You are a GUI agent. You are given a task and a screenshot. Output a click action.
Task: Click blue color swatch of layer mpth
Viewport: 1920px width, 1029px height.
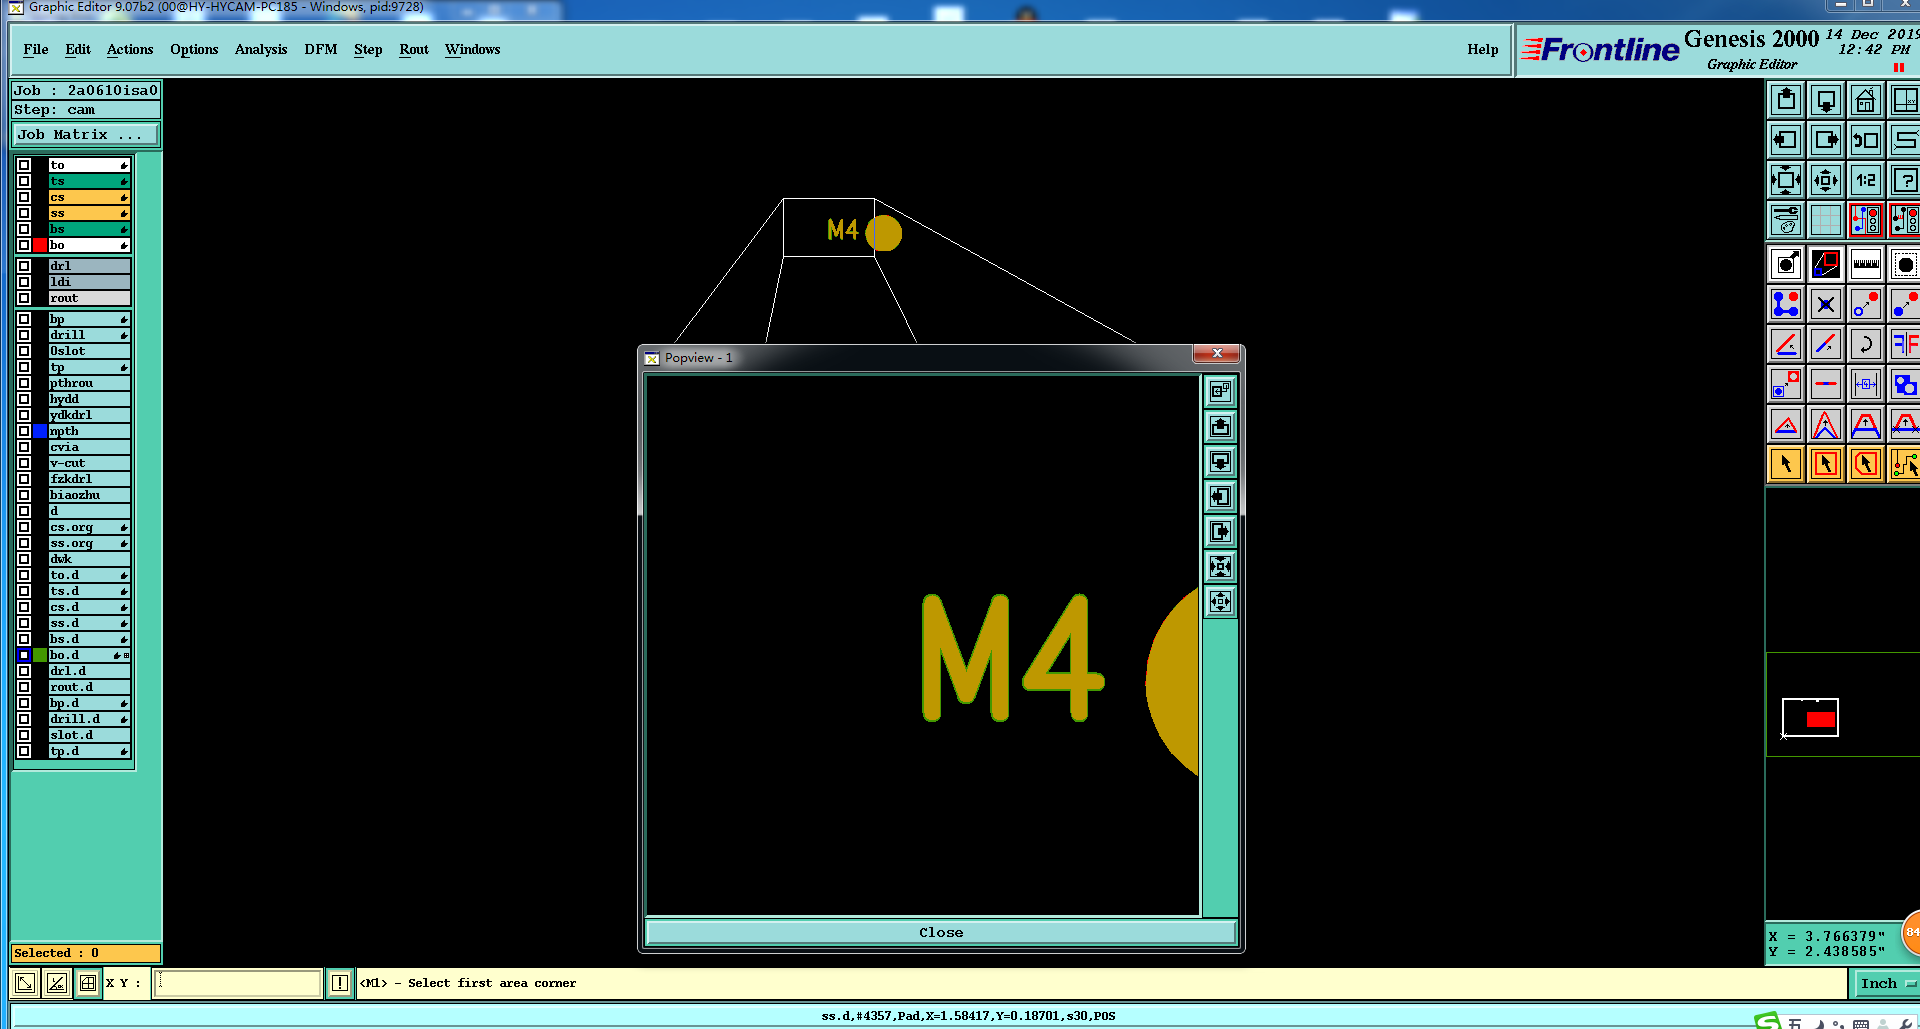[x=40, y=431]
